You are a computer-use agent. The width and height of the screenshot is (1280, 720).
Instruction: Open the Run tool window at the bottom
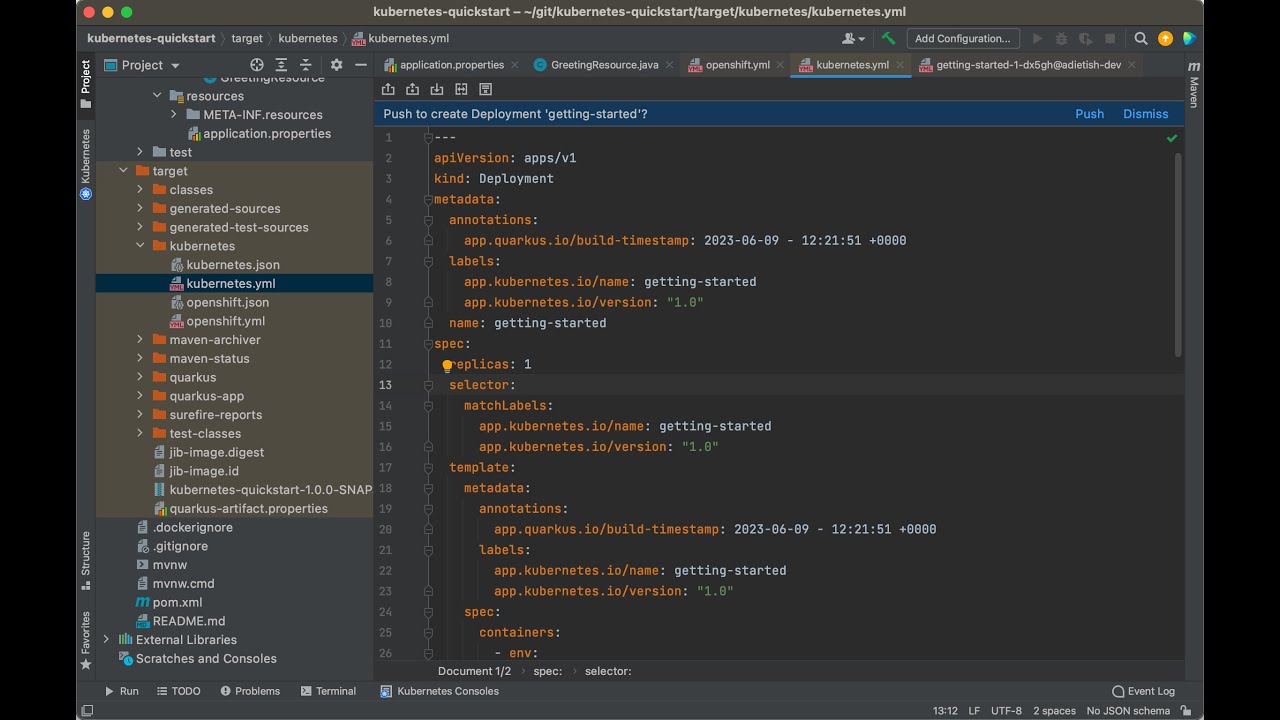pos(122,691)
